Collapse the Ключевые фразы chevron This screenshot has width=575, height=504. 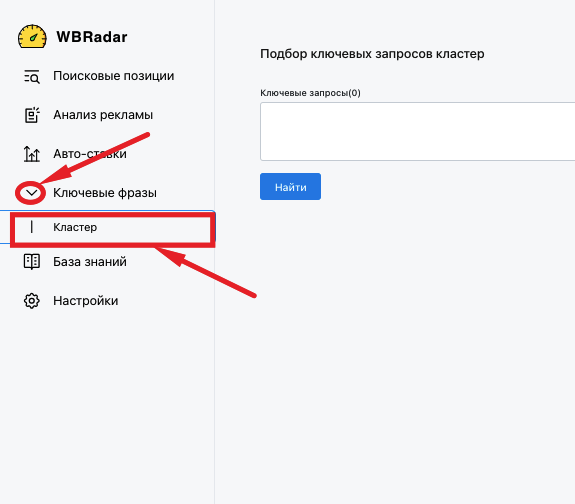(x=32, y=193)
